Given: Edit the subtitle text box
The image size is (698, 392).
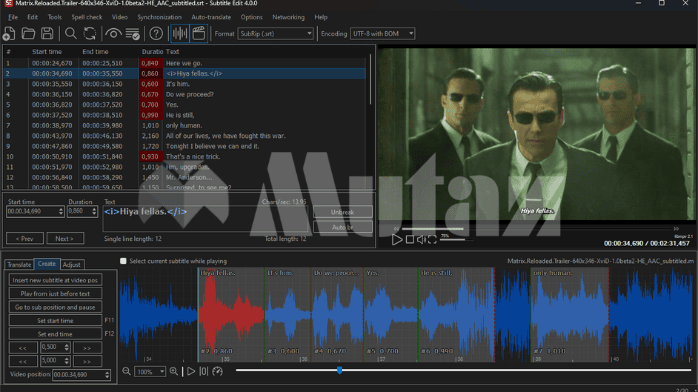Looking at the screenshot, I should pyautogui.click(x=206, y=218).
